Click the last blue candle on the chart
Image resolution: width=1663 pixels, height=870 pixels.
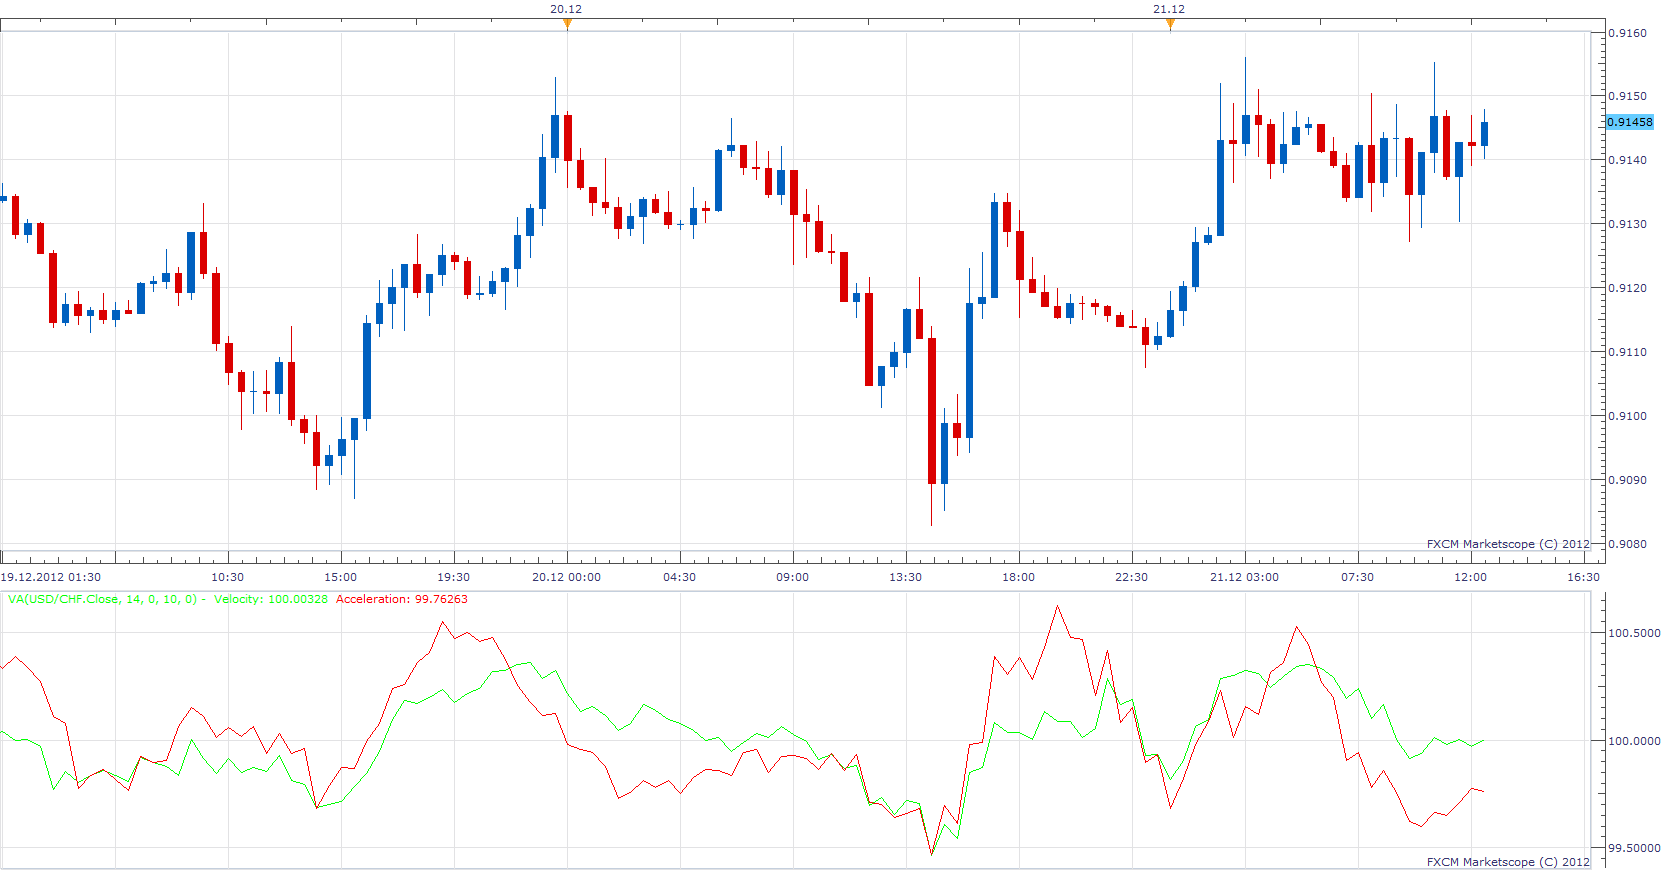coord(1485,134)
